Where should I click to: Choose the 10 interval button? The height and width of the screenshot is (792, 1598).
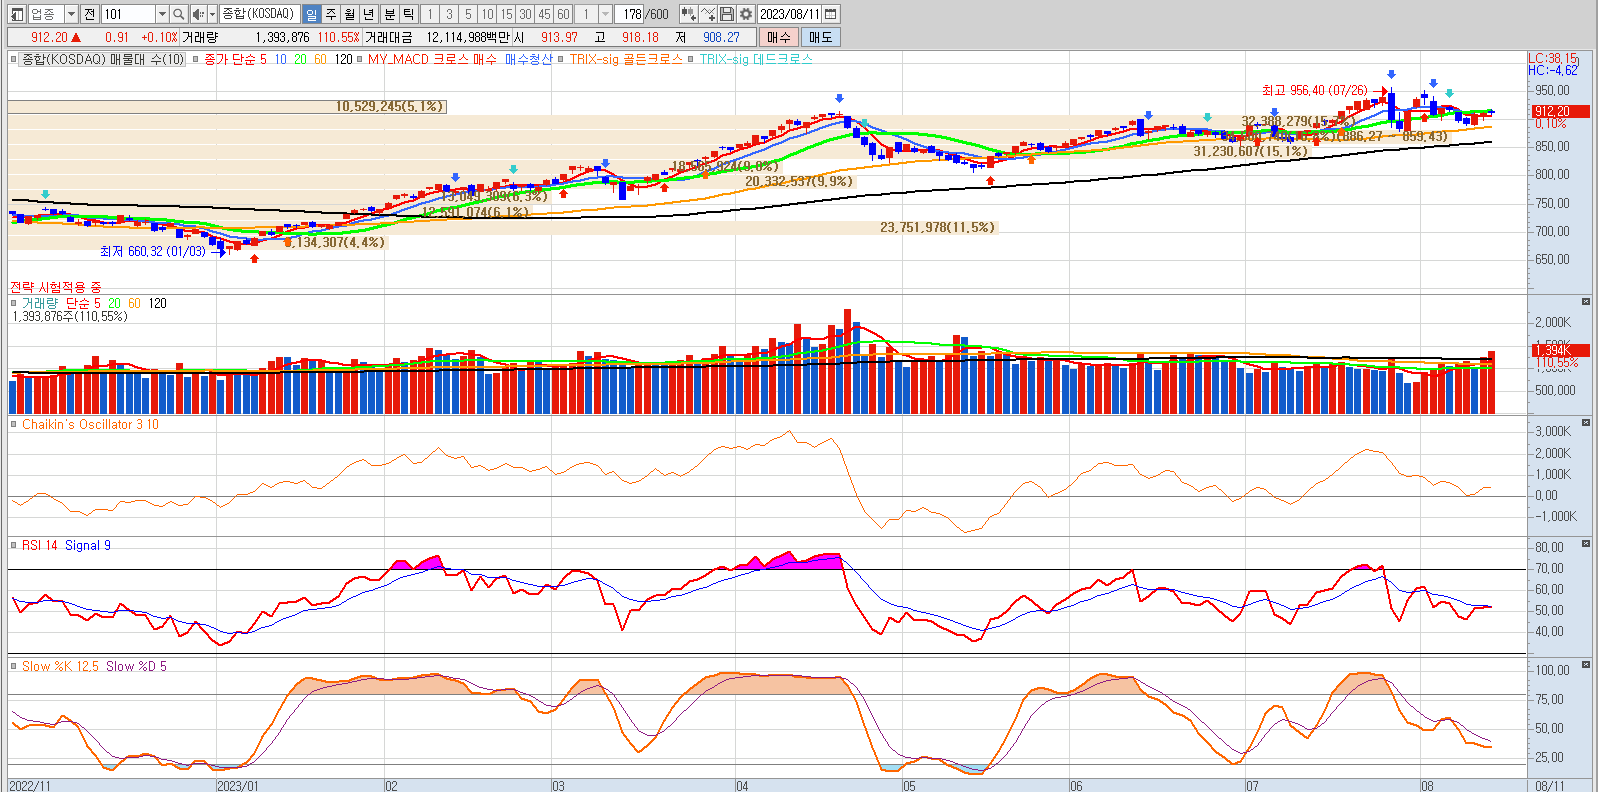(487, 14)
